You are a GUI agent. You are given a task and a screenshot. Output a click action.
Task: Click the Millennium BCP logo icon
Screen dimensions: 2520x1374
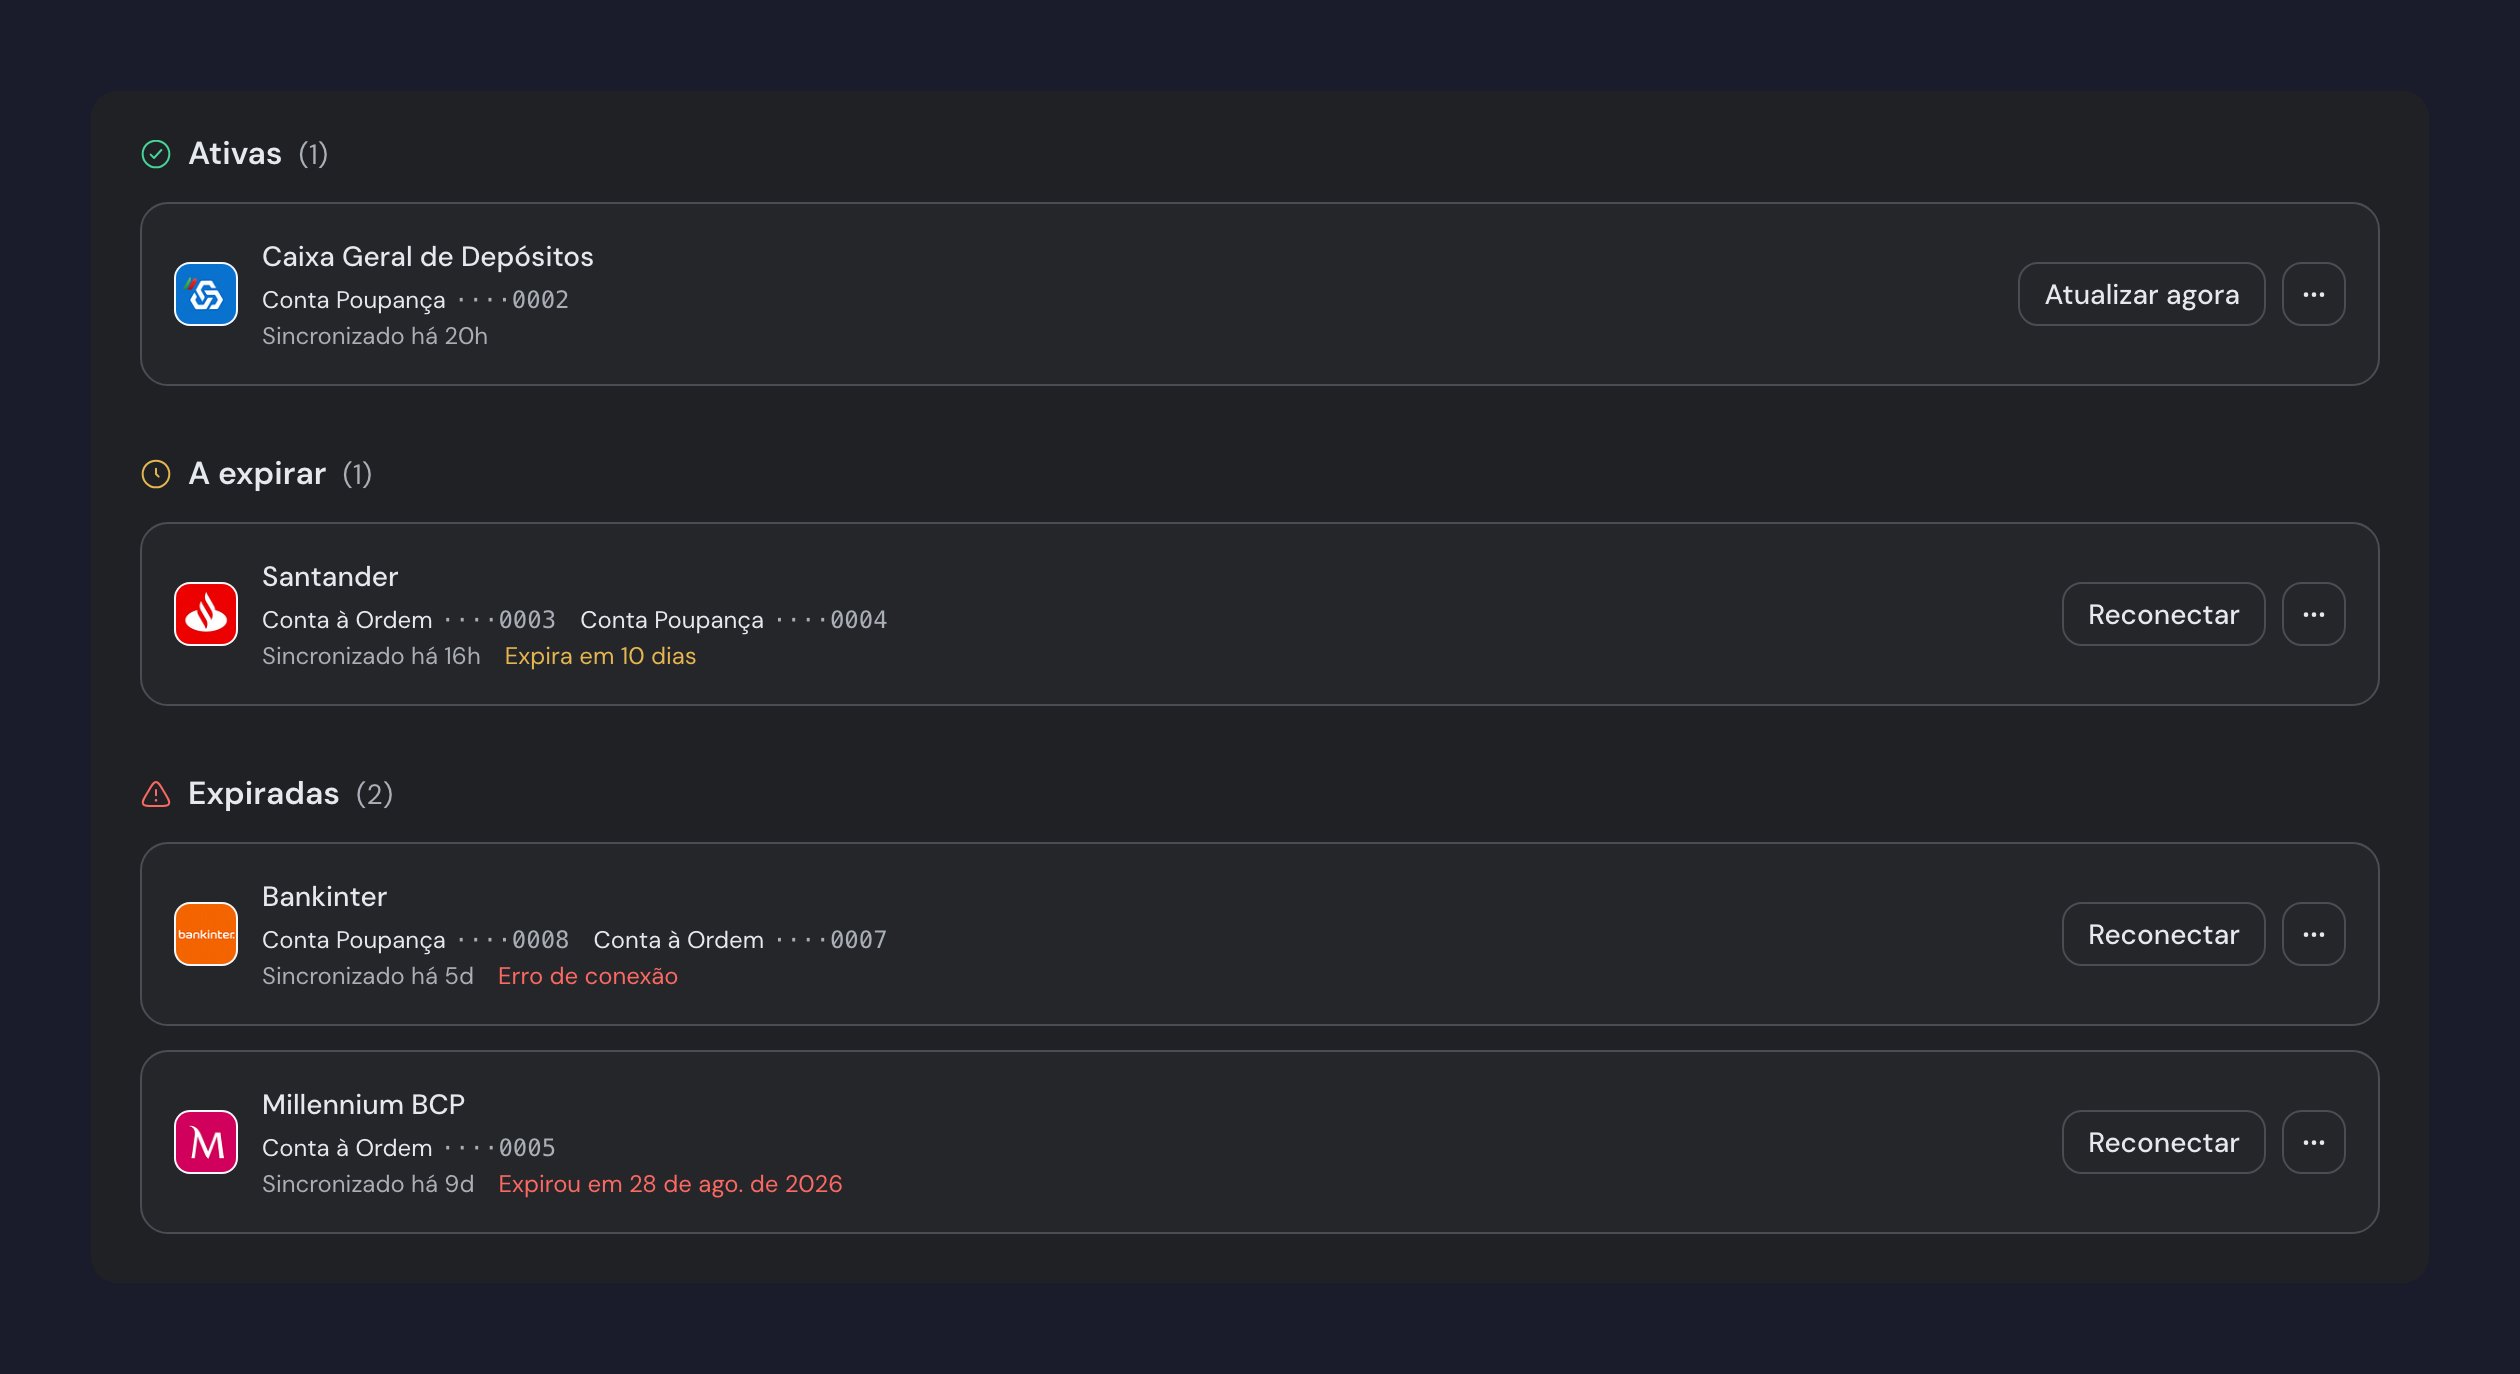(206, 1142)
